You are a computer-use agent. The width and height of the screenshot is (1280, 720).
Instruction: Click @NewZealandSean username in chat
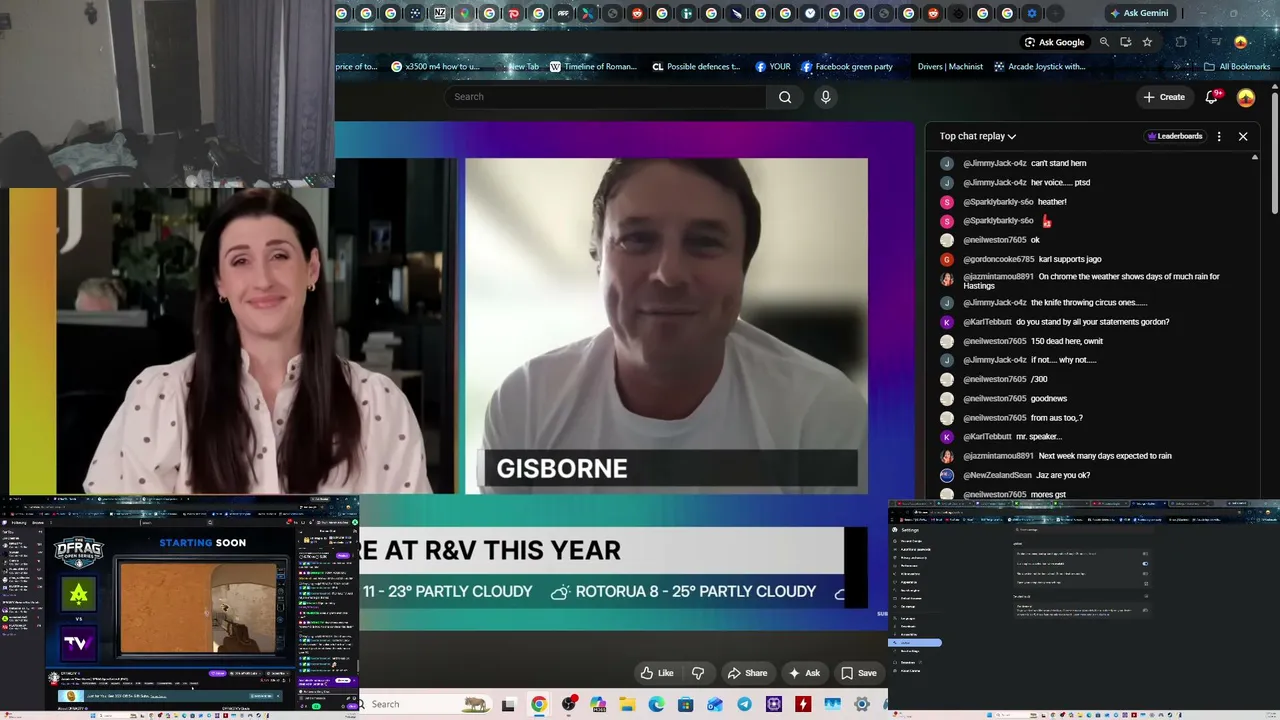(x=997, y=475)
